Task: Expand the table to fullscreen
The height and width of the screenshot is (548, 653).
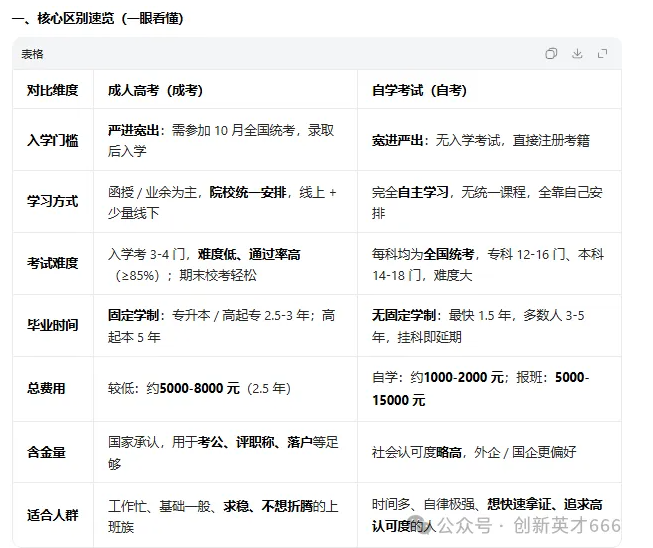Action: click(x=602, y=54)
